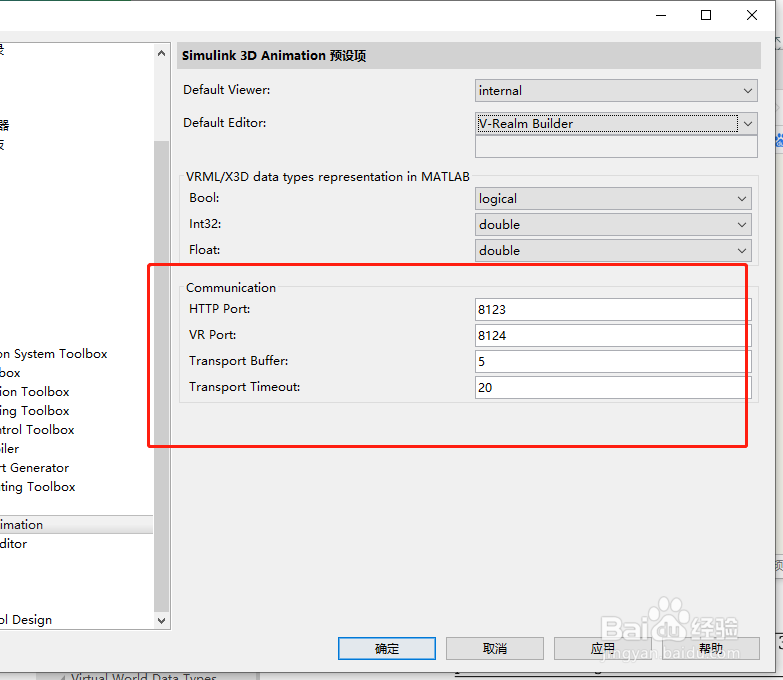Image resolution: width=783 pixels, height=680 pixels.
Task: Select the 'ol Design' tree item
Action: coord(26,620)
